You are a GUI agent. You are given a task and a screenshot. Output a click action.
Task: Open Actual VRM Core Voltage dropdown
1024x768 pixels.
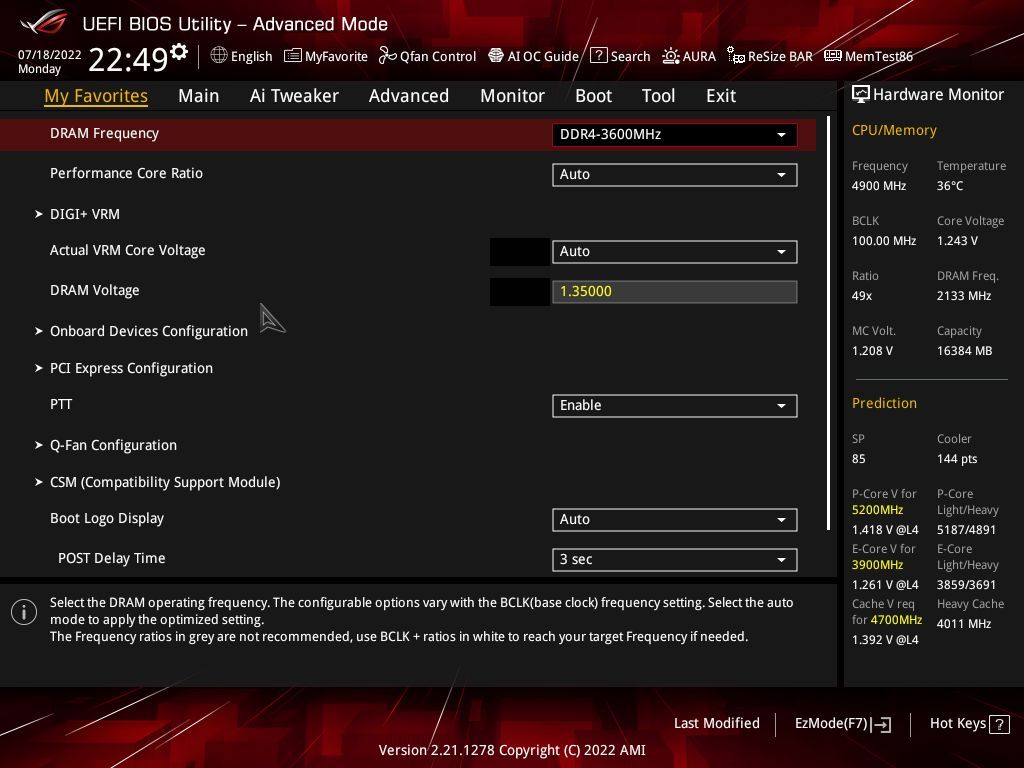(x=675, y=251)
